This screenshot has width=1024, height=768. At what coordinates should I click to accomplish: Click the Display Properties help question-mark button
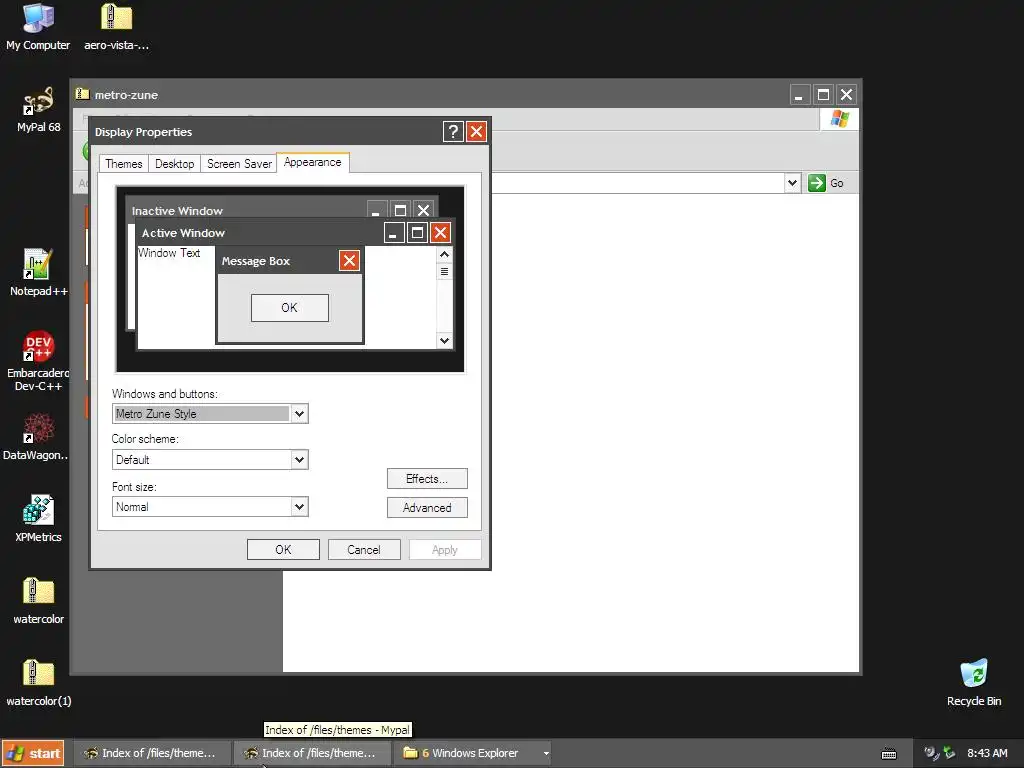click(453, 132)
